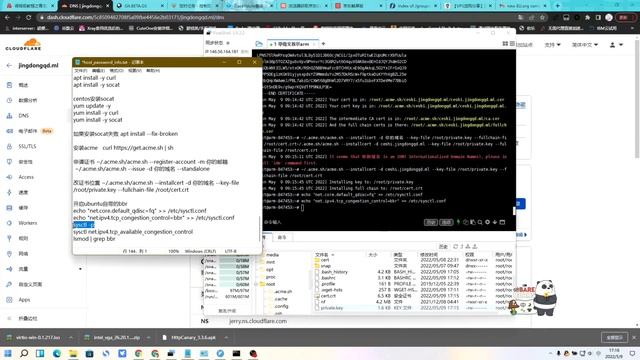Click the Notepad vertical scrollbar
The image size is (640, 360).
[x=260, y=229]
